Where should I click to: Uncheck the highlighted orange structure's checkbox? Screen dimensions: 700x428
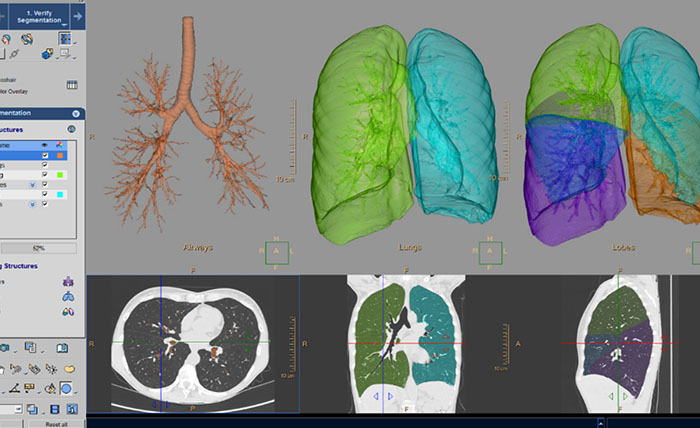(45, 155)
